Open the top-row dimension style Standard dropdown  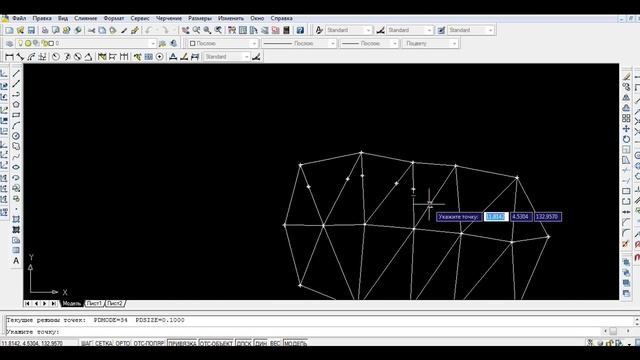click(x=409, y=30)
